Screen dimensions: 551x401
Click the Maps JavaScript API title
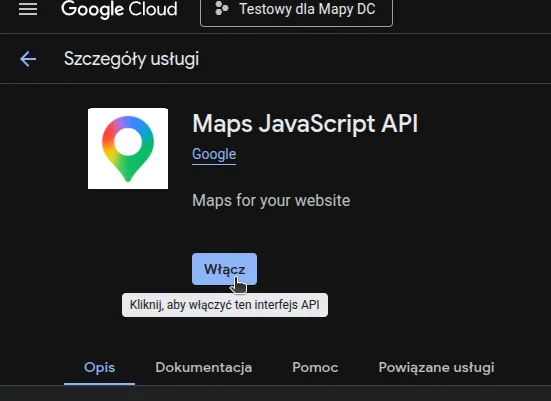[x=305, y=124]
